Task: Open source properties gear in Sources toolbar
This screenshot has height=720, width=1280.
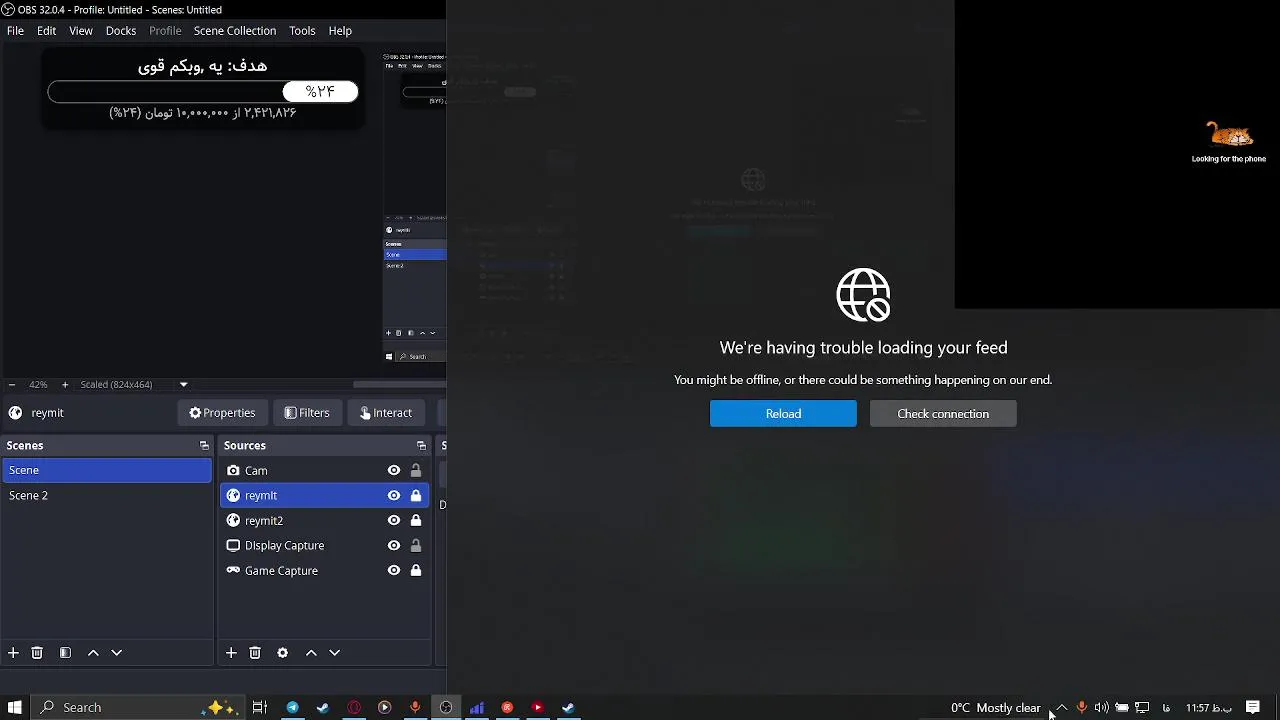Action: pyautogui.click(x=283, y=653)
